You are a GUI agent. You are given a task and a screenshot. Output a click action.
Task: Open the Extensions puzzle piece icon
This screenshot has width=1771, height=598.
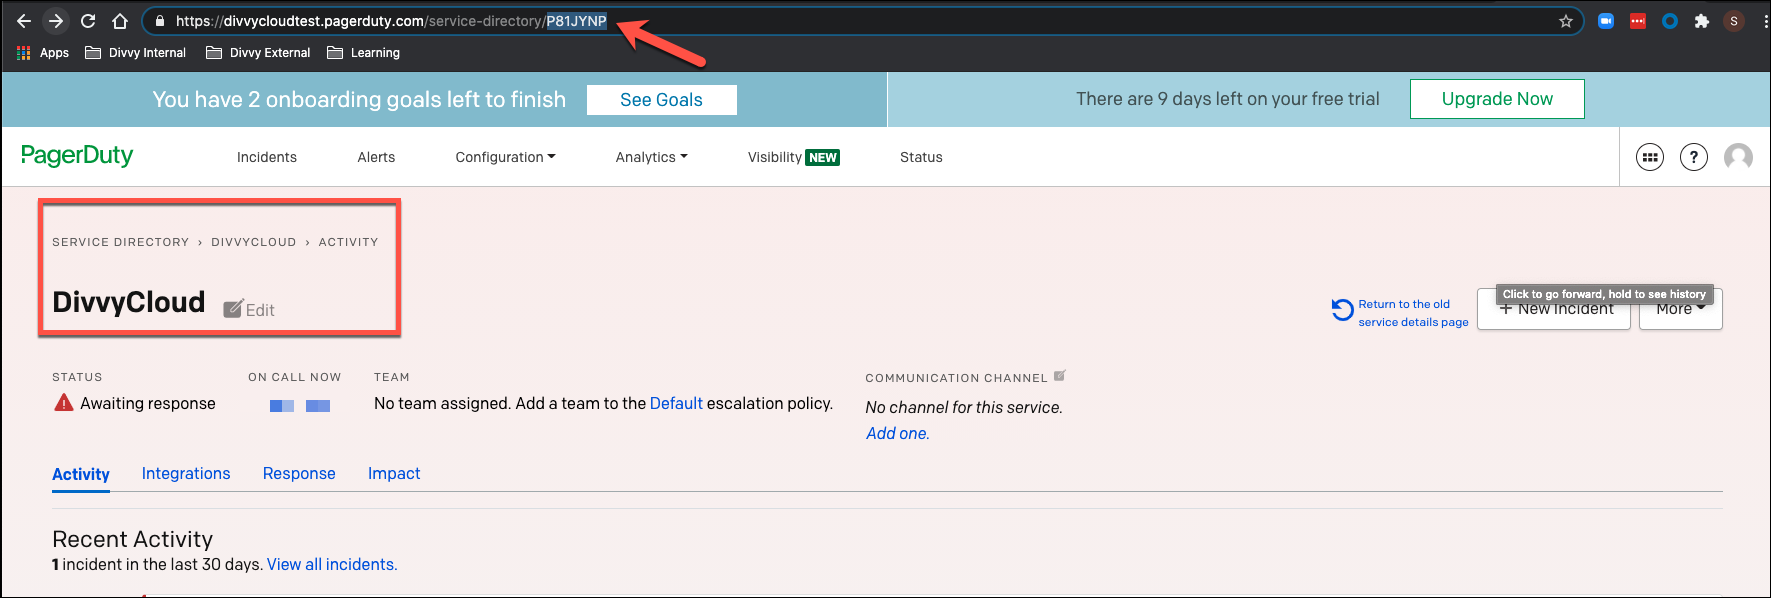coord(1702,21)
